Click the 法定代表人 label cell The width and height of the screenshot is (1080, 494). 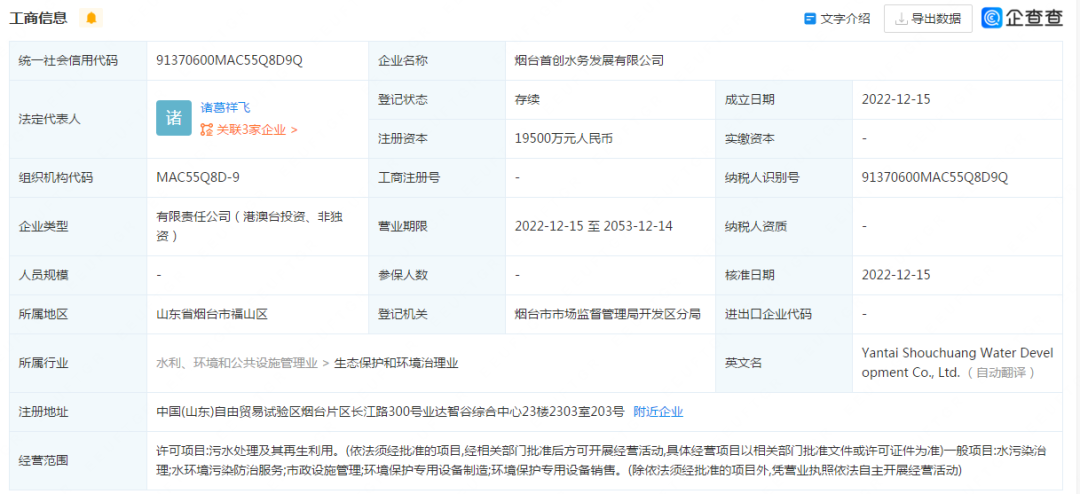coord(78,119)
